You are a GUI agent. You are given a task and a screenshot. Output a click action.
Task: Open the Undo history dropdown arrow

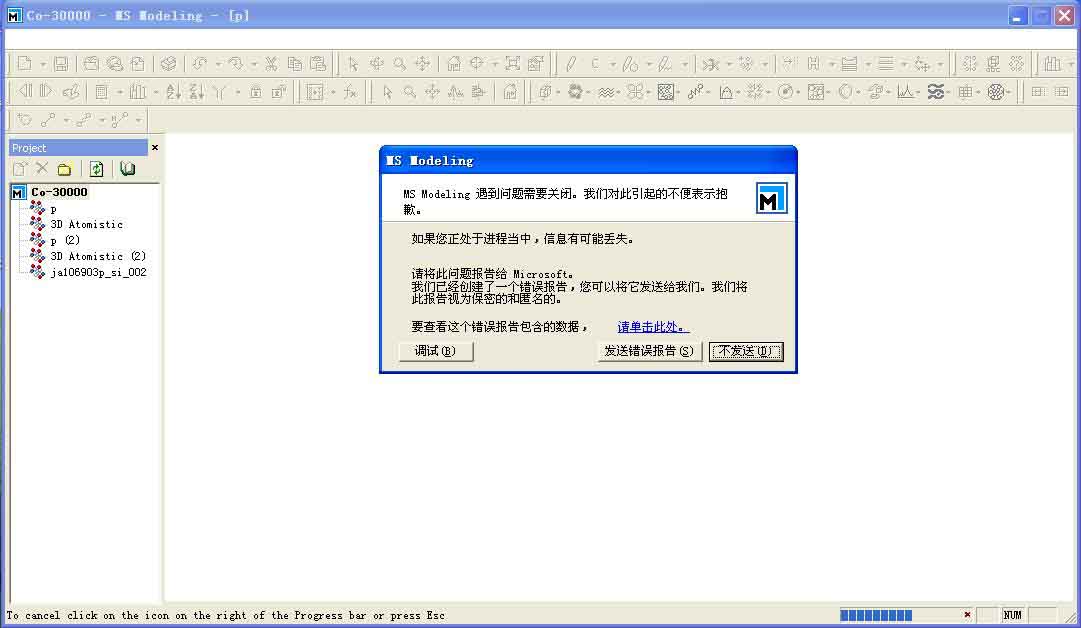coord(218,64)
